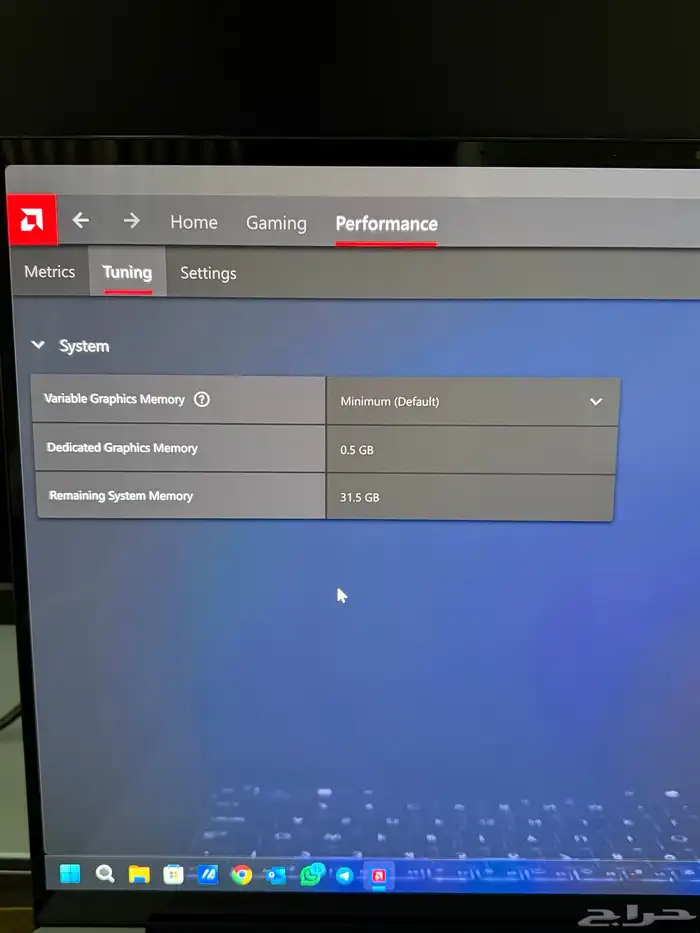
Task: Select the Performance tab
Action: 386,224
